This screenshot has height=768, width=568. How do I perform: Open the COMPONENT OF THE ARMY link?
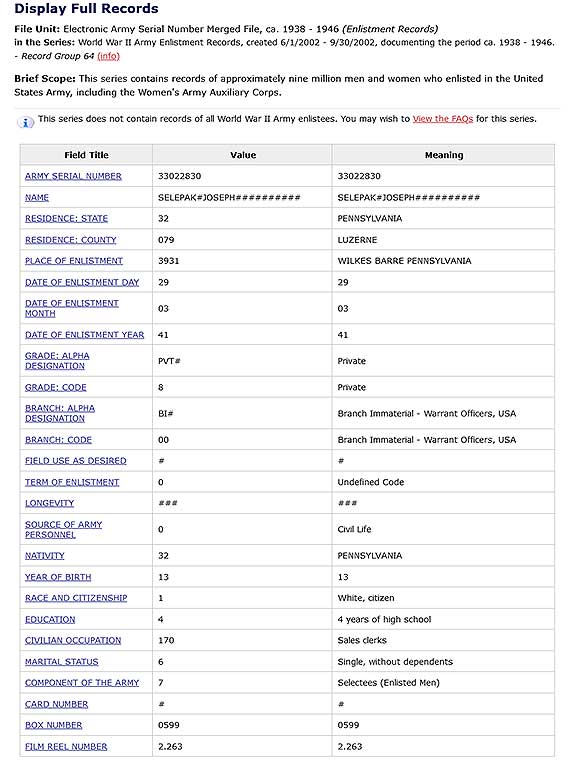point(82,683)
